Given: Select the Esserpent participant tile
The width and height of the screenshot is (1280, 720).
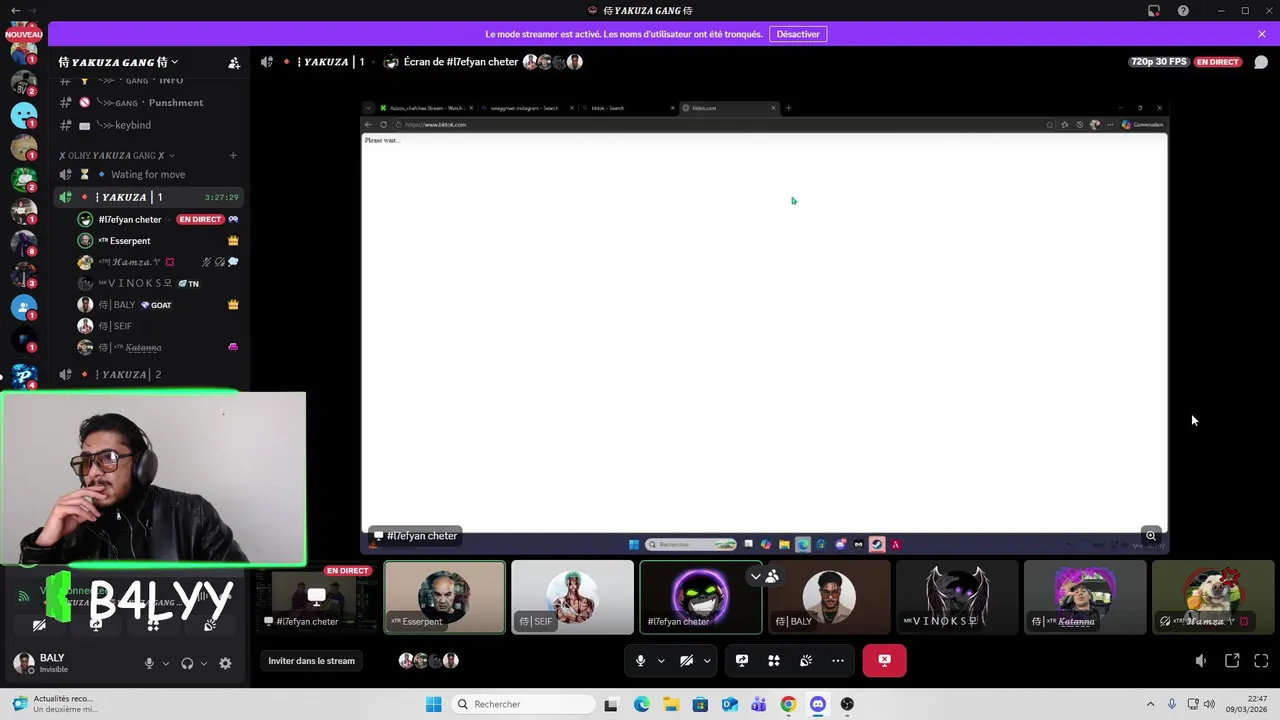Looking at the screenshot, I should 445,597.
